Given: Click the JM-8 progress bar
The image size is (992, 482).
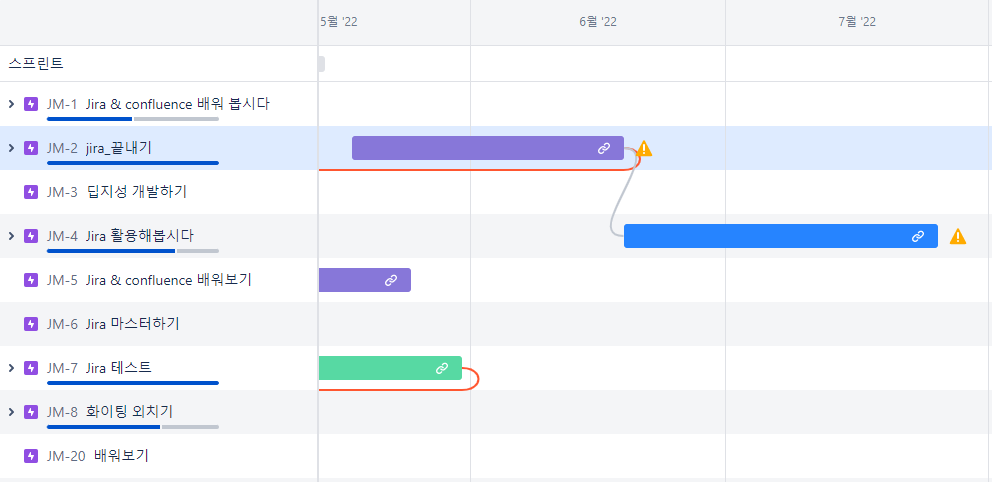Looking at the screenshot, I should 133,427.
